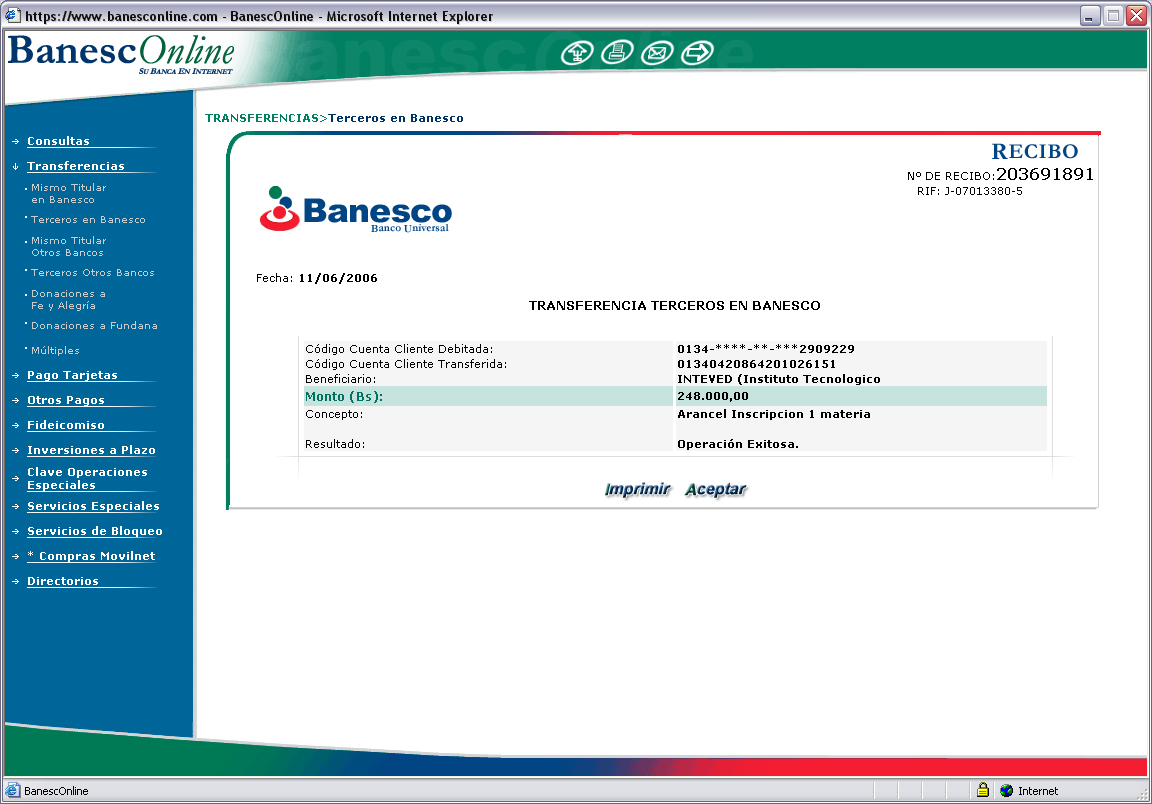Minimize the Internet Explorer window
Image resolution: width=1152 pixels, height=804 pixels.
point(1090,15)
